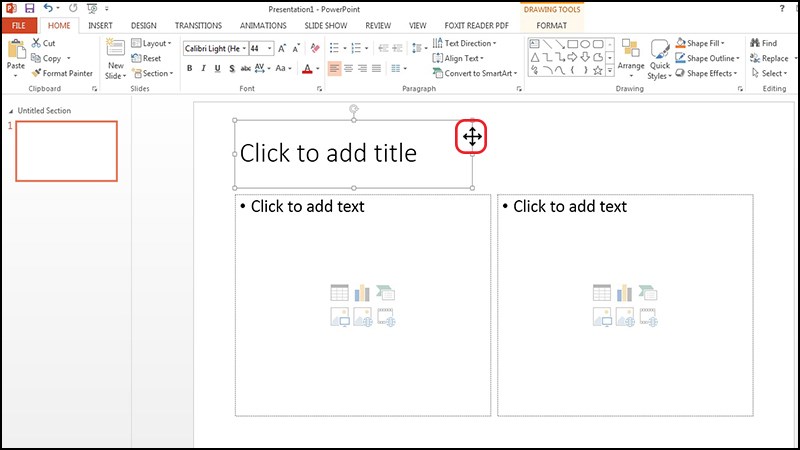
Task: Toggle Bold formatting
Action: pos(189,69)
